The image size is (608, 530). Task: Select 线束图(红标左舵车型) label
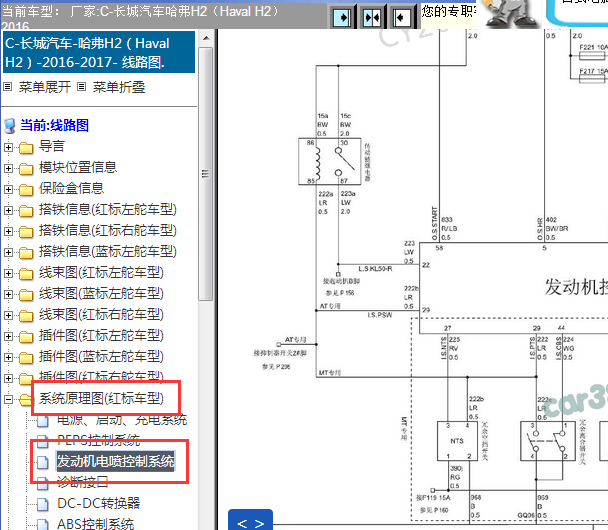point(101,273)
